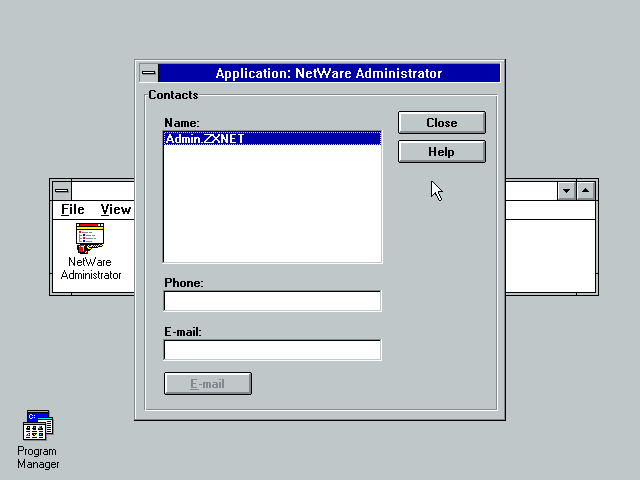Open the background window's control-menu box
This screenshot has height=480, width=640.
point(62,190)
